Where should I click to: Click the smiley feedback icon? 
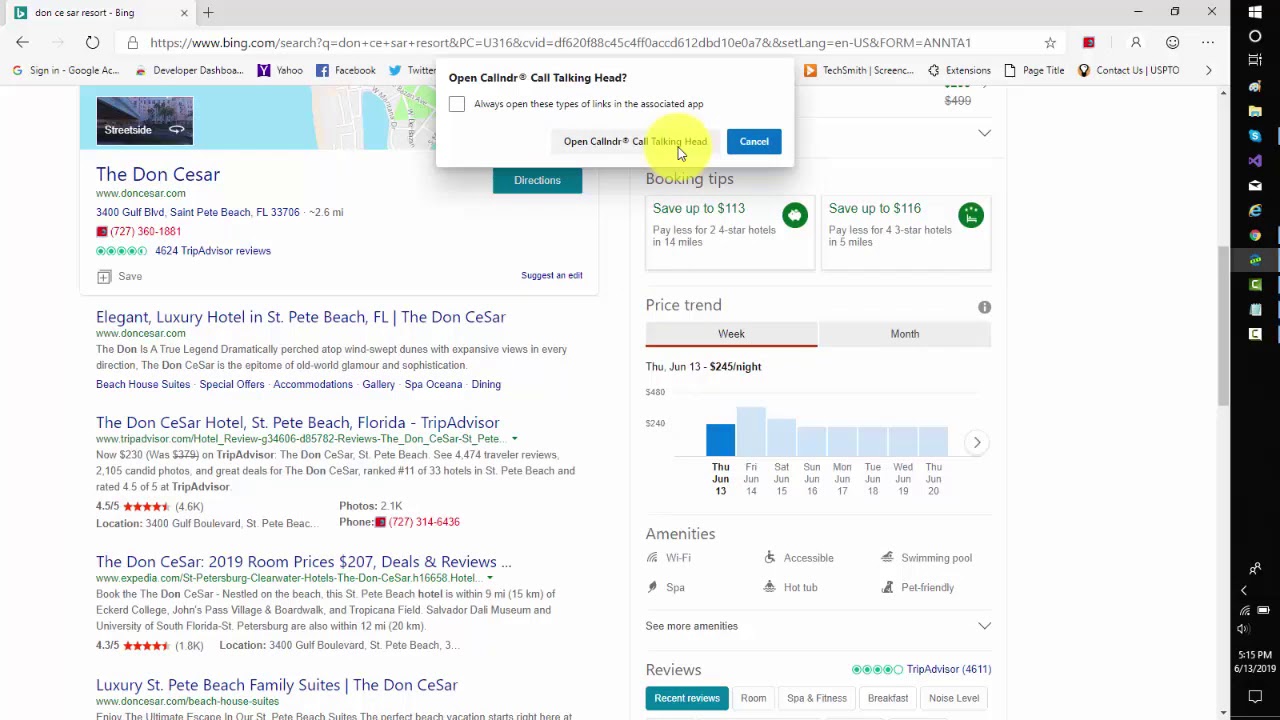click(1172, 42)
